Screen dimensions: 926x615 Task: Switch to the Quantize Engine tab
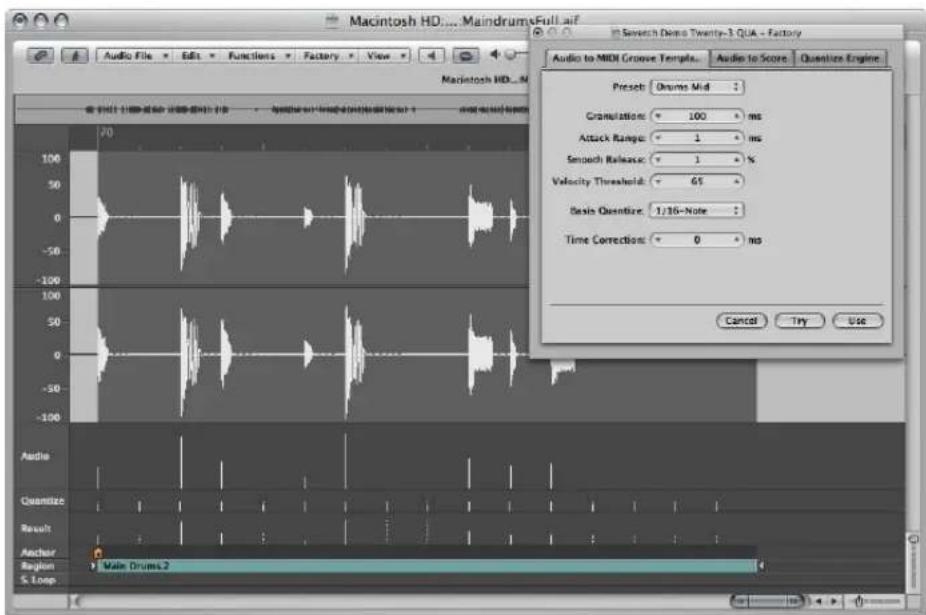coord(840,58)
